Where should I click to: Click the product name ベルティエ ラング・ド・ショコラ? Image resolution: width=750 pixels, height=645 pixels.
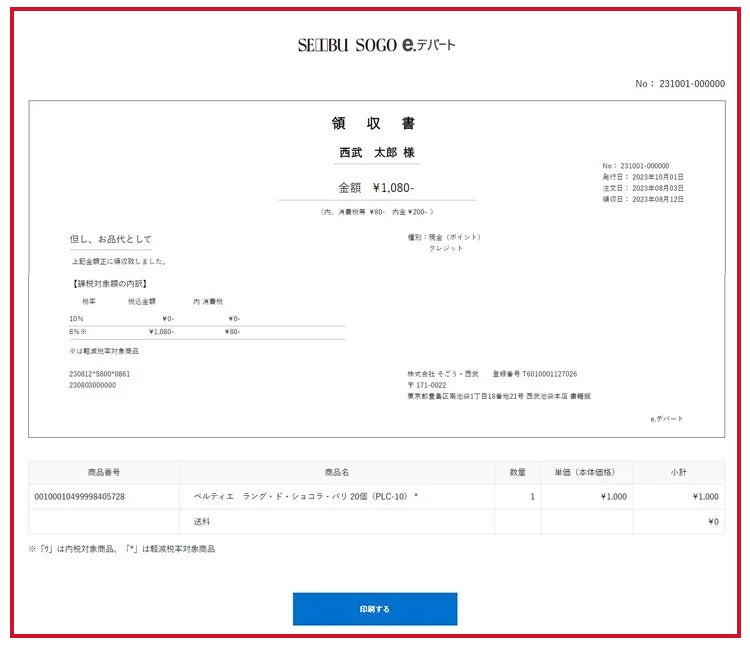tap(306, 497)
